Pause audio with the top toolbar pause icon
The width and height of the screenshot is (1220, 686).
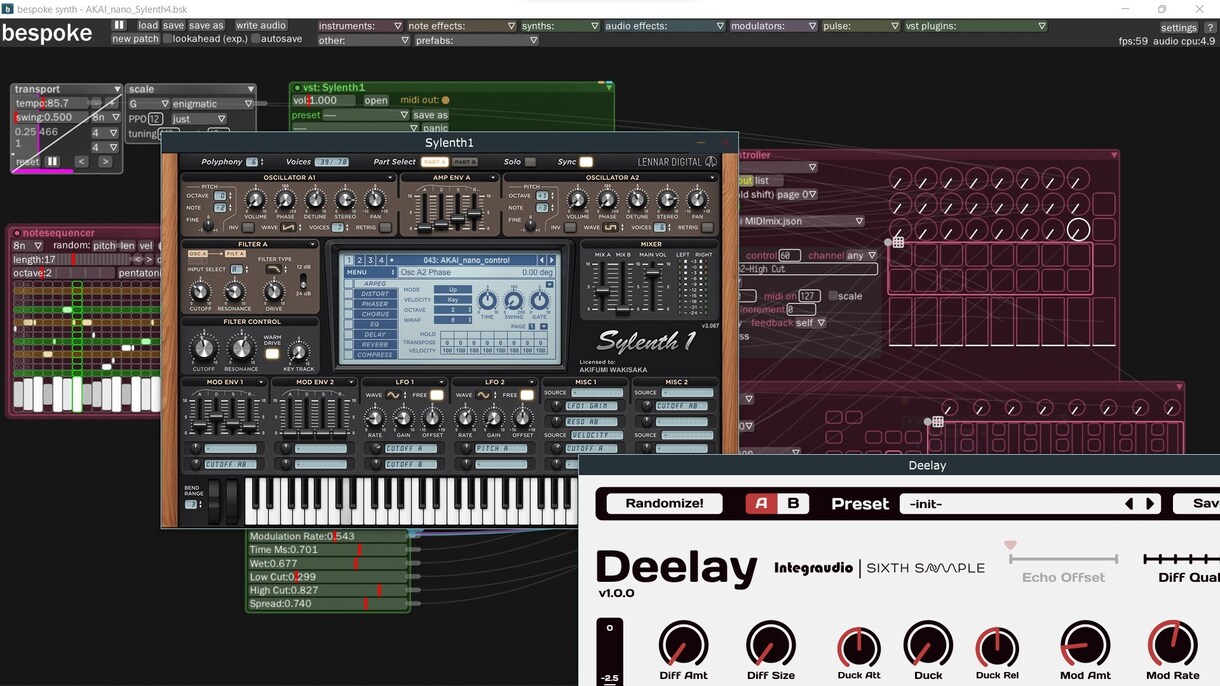(119, 26)
